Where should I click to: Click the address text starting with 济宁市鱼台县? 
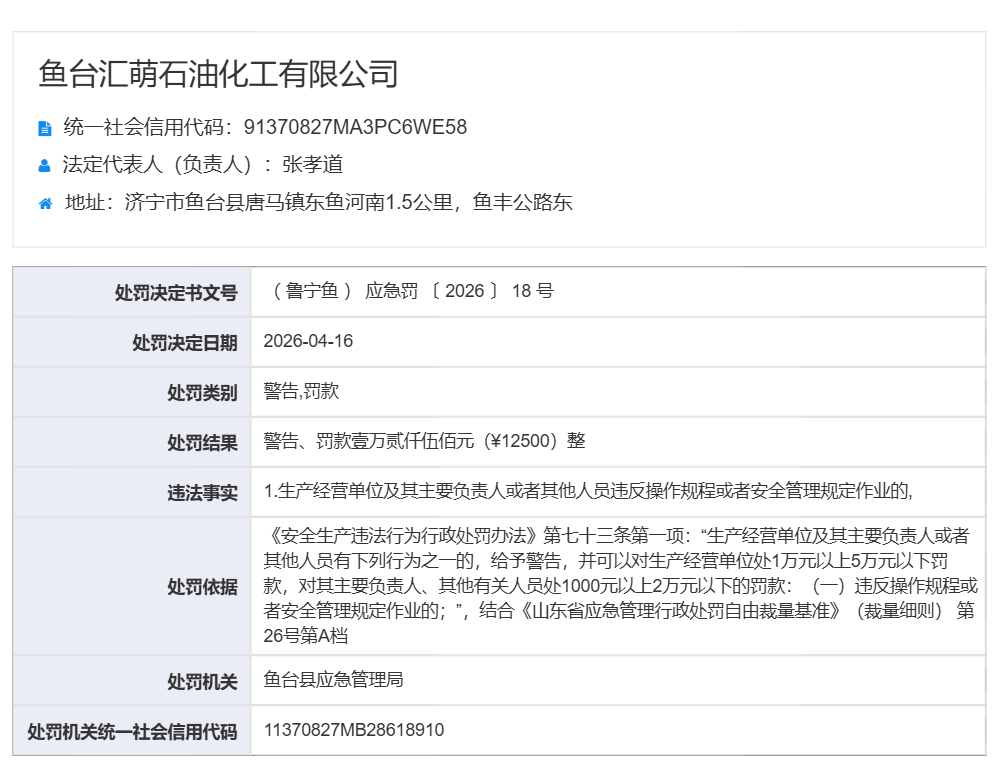click(348, 203)
